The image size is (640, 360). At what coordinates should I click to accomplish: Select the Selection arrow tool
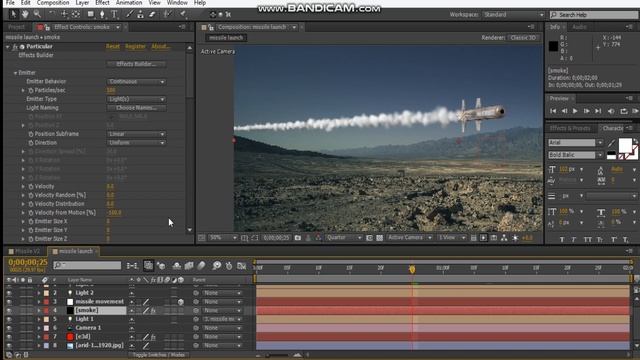click(13, 15)
